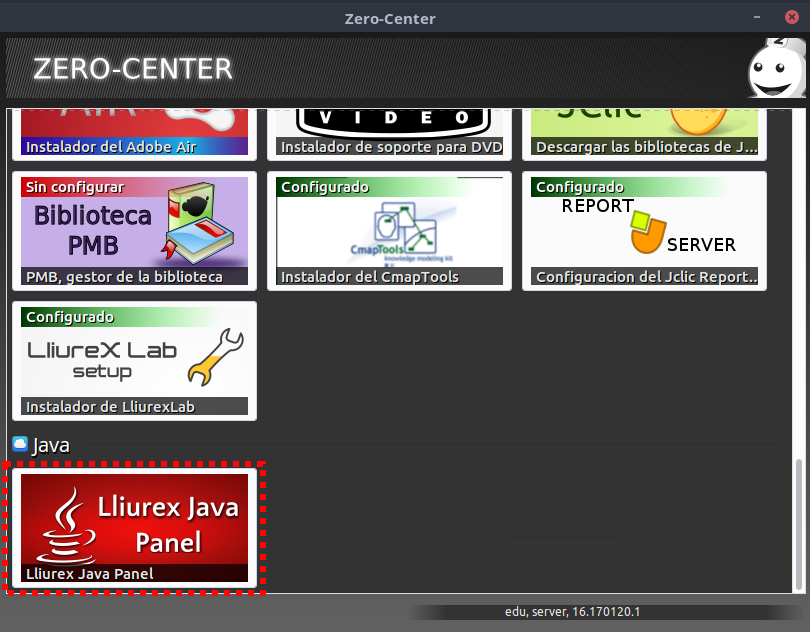Click the version status bar text
This screenshot has width=810, height=632.
pos(572,611)
